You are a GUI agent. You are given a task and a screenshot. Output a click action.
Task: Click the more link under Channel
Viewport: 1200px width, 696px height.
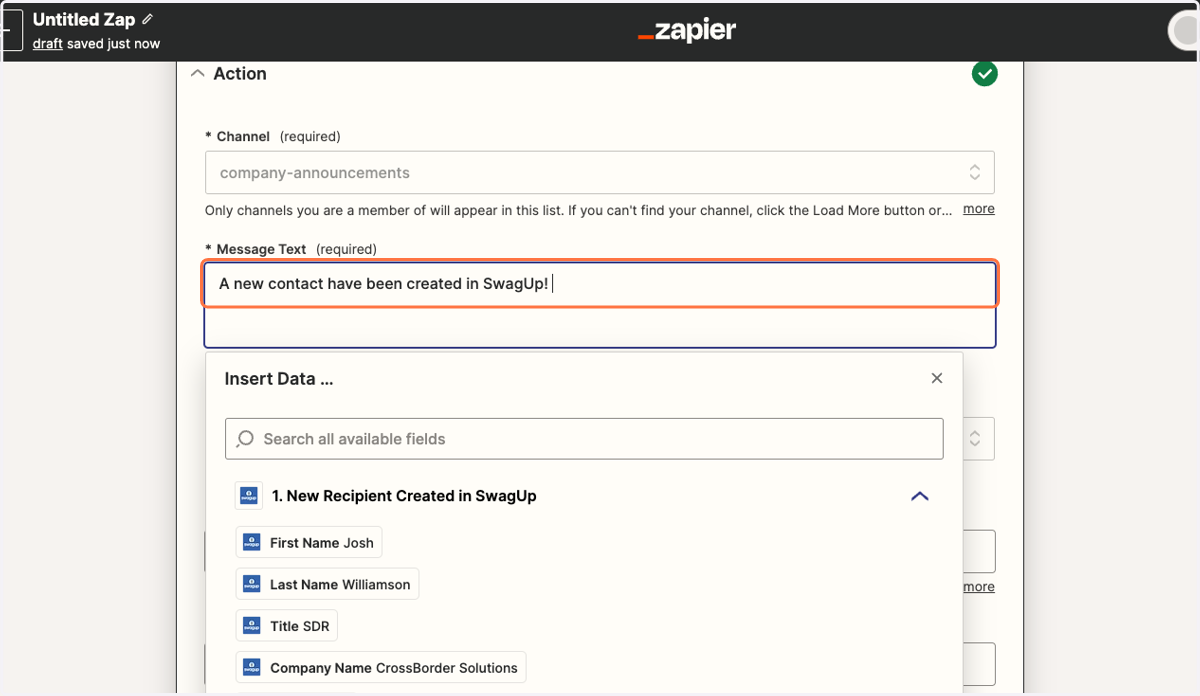[x=979, y=209]
